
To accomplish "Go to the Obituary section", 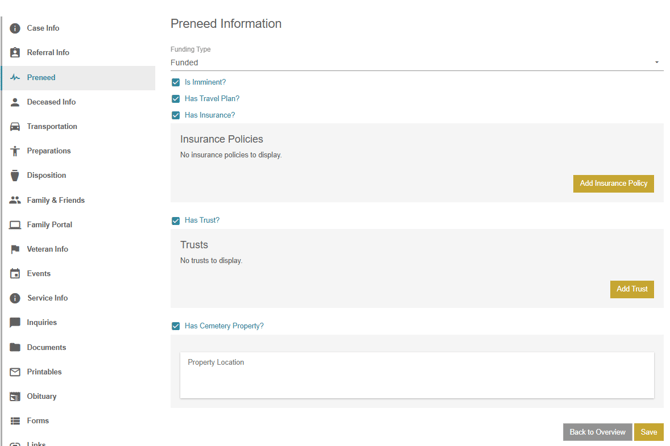I will [41, 396].
